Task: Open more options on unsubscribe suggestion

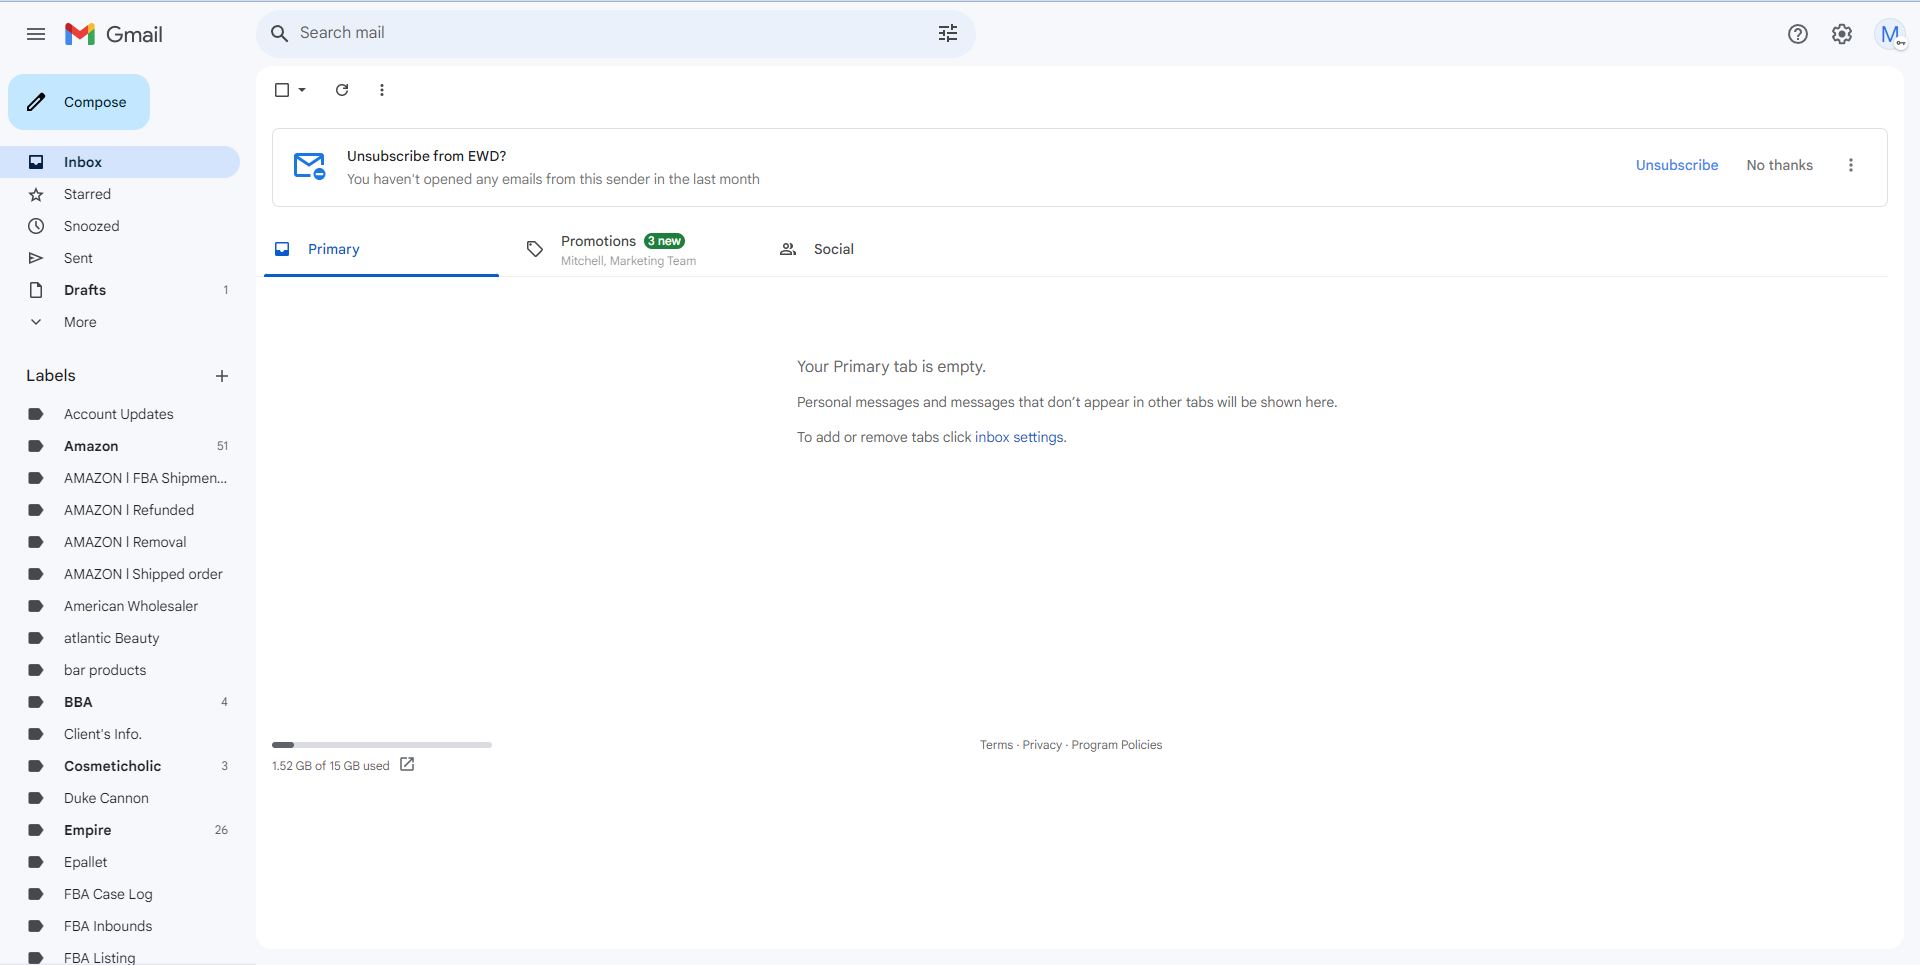Action: [1850, 165]
